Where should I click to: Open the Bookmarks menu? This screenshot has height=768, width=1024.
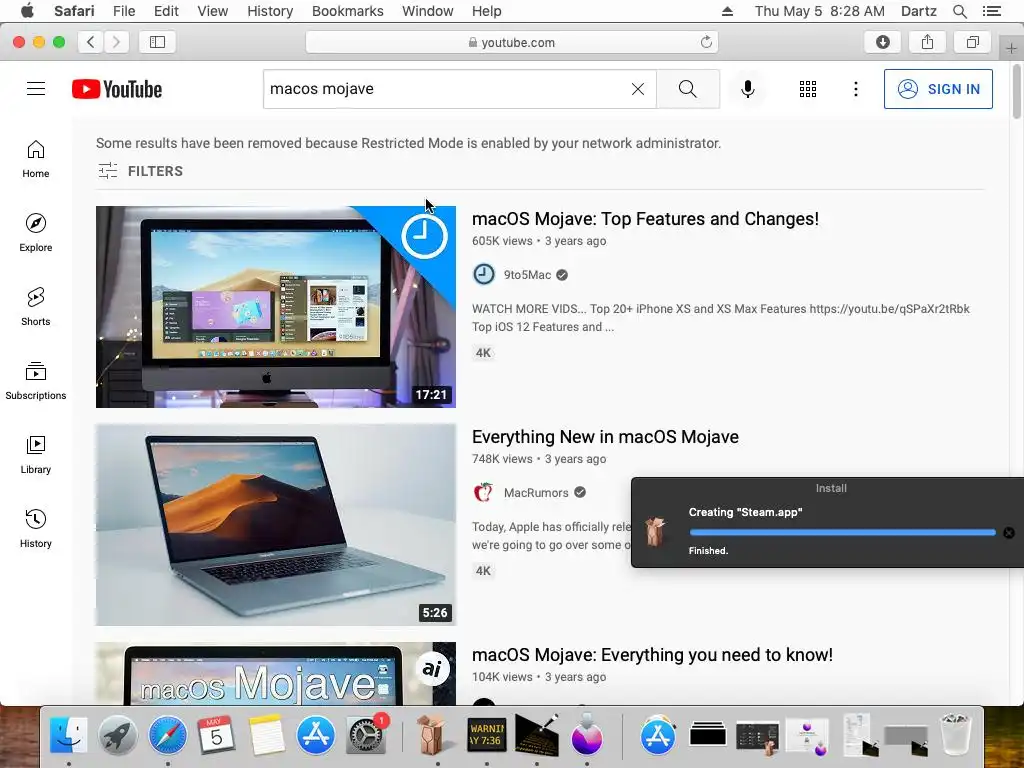[x=347, y=11]
